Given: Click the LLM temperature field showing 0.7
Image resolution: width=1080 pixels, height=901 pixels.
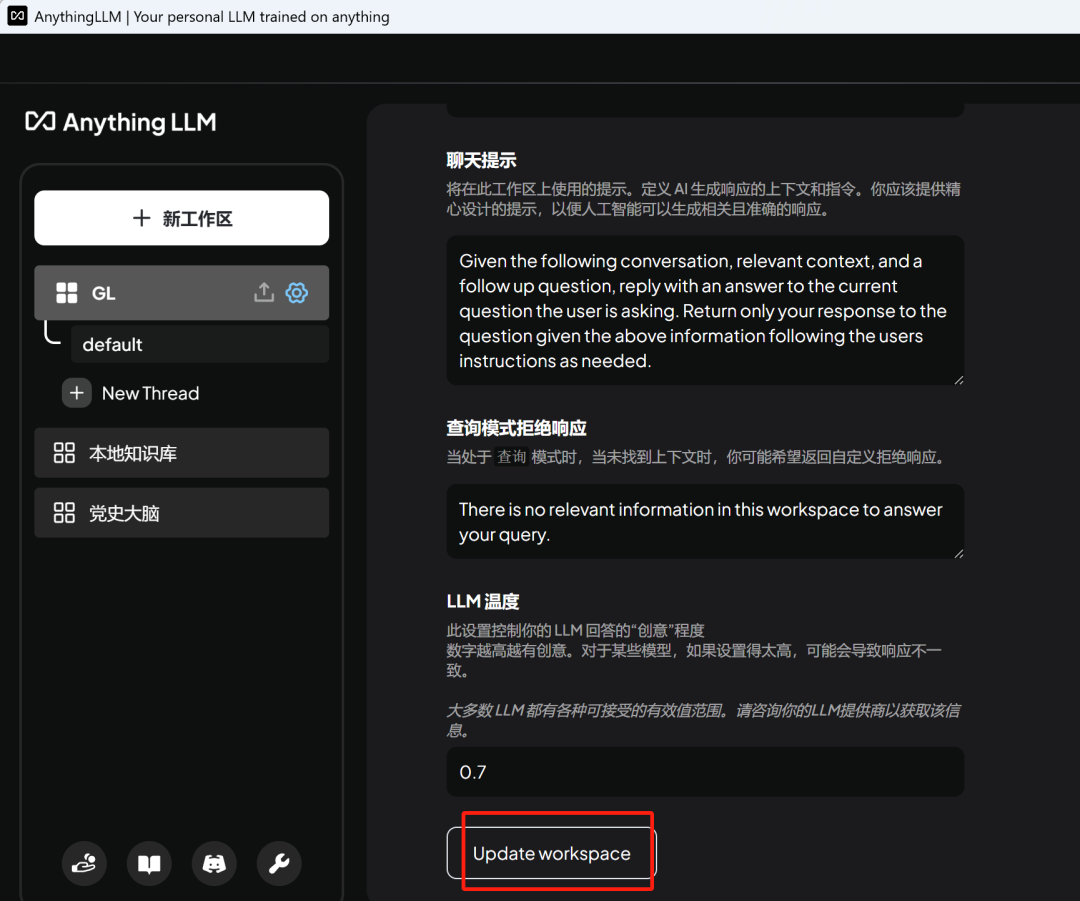Looking at the screenshot, I should [705, 771].
